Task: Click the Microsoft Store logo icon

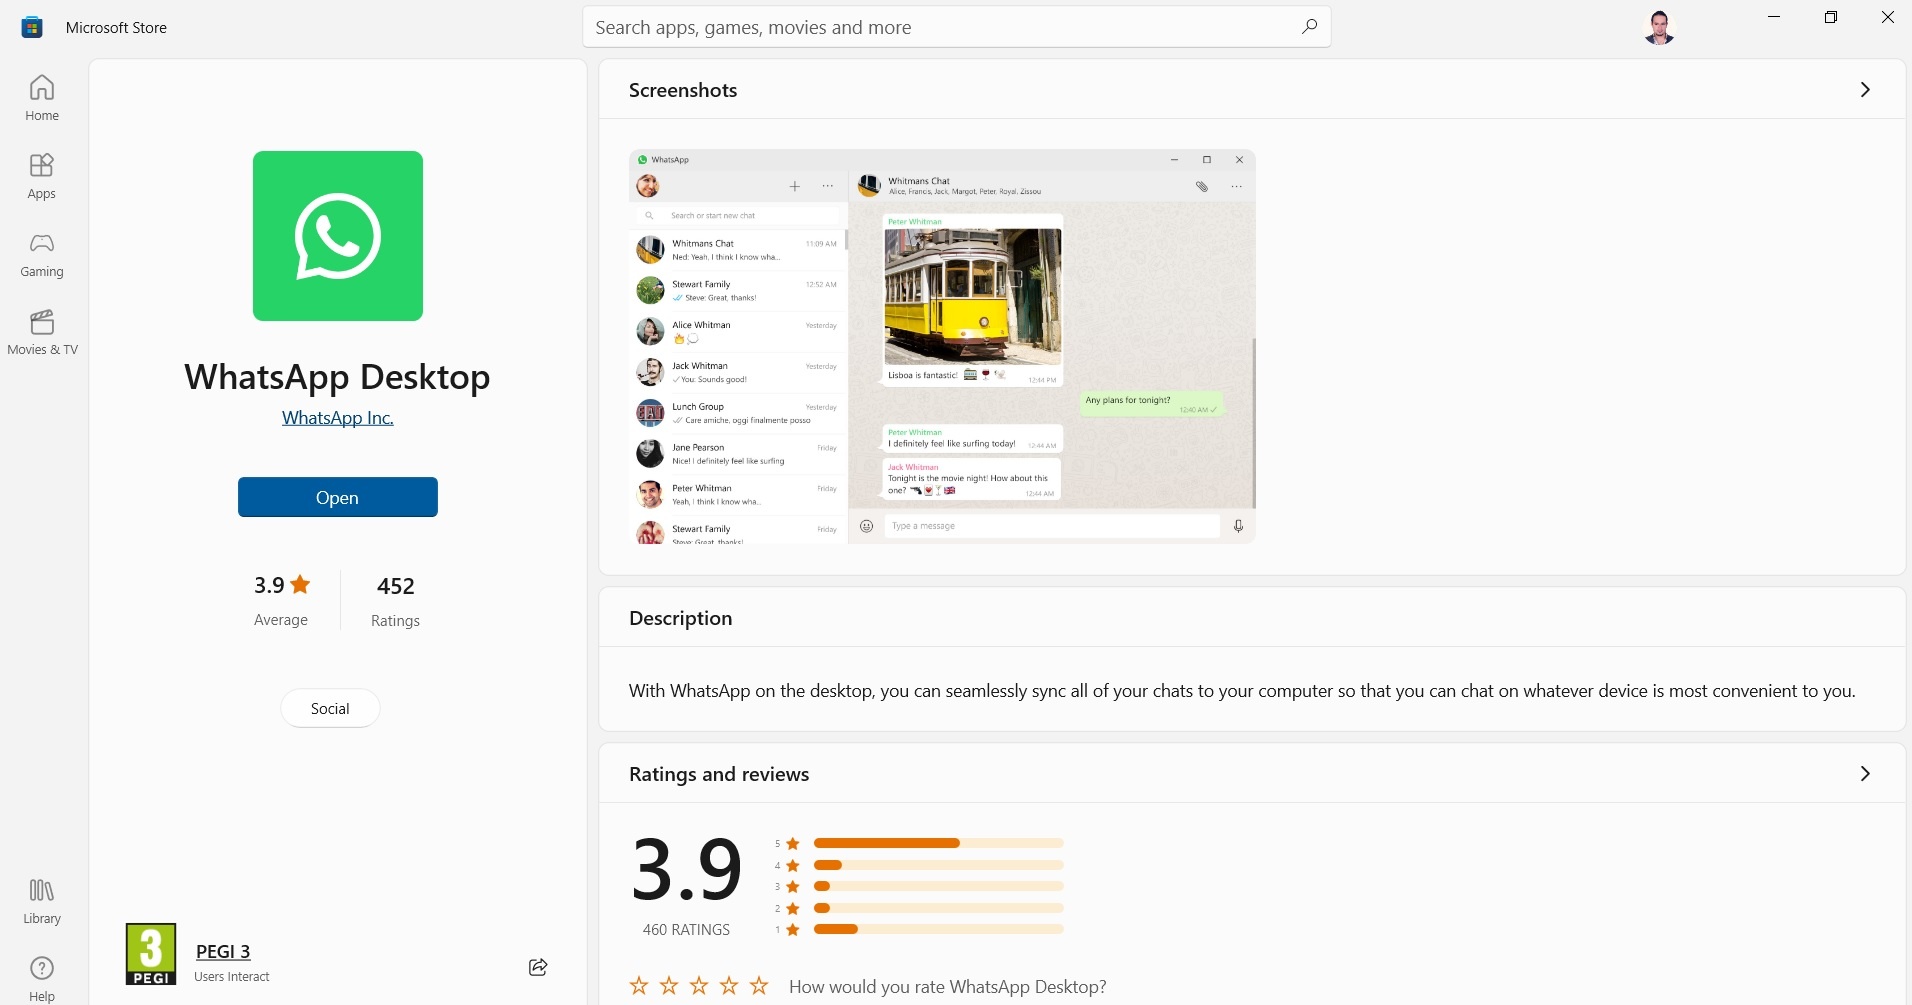Action: click(x=32, y=27)
